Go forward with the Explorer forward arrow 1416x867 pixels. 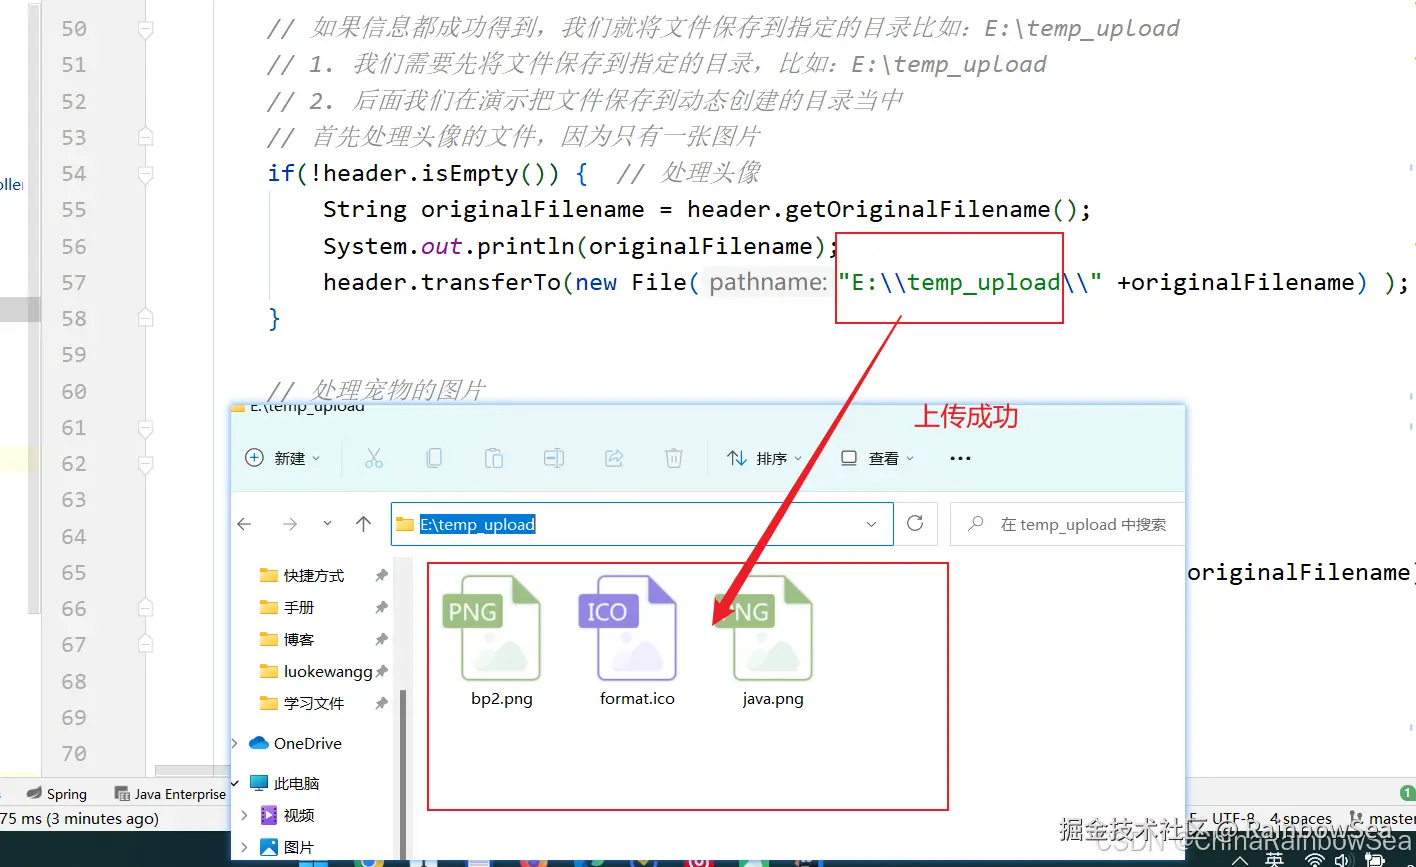pos(290,524)
